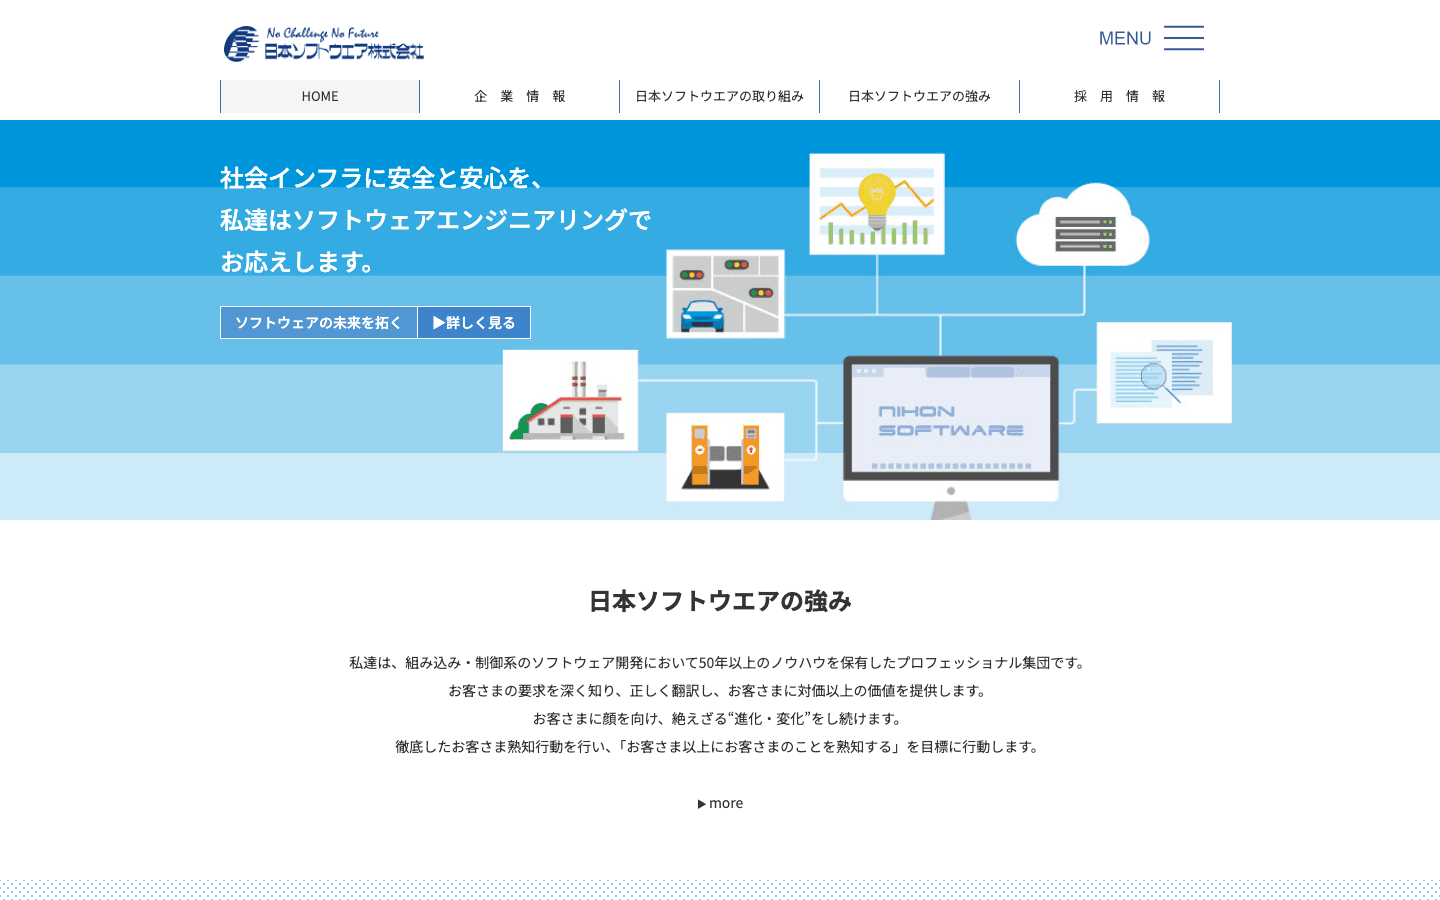1440x900 pixels.
Task: Click hero line お応えします。
Action: click(x=300, y=262)
